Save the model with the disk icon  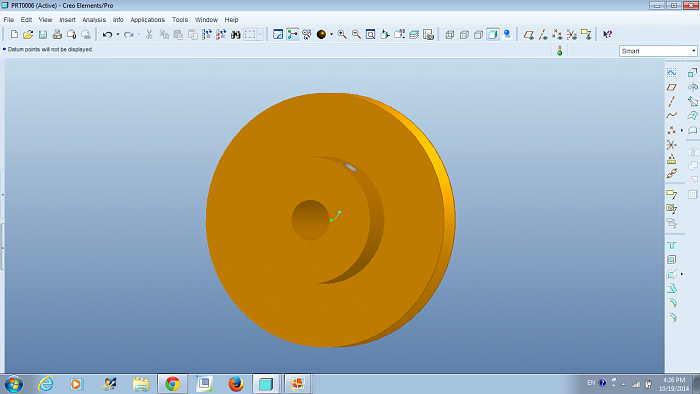click(x=43, y=34)
